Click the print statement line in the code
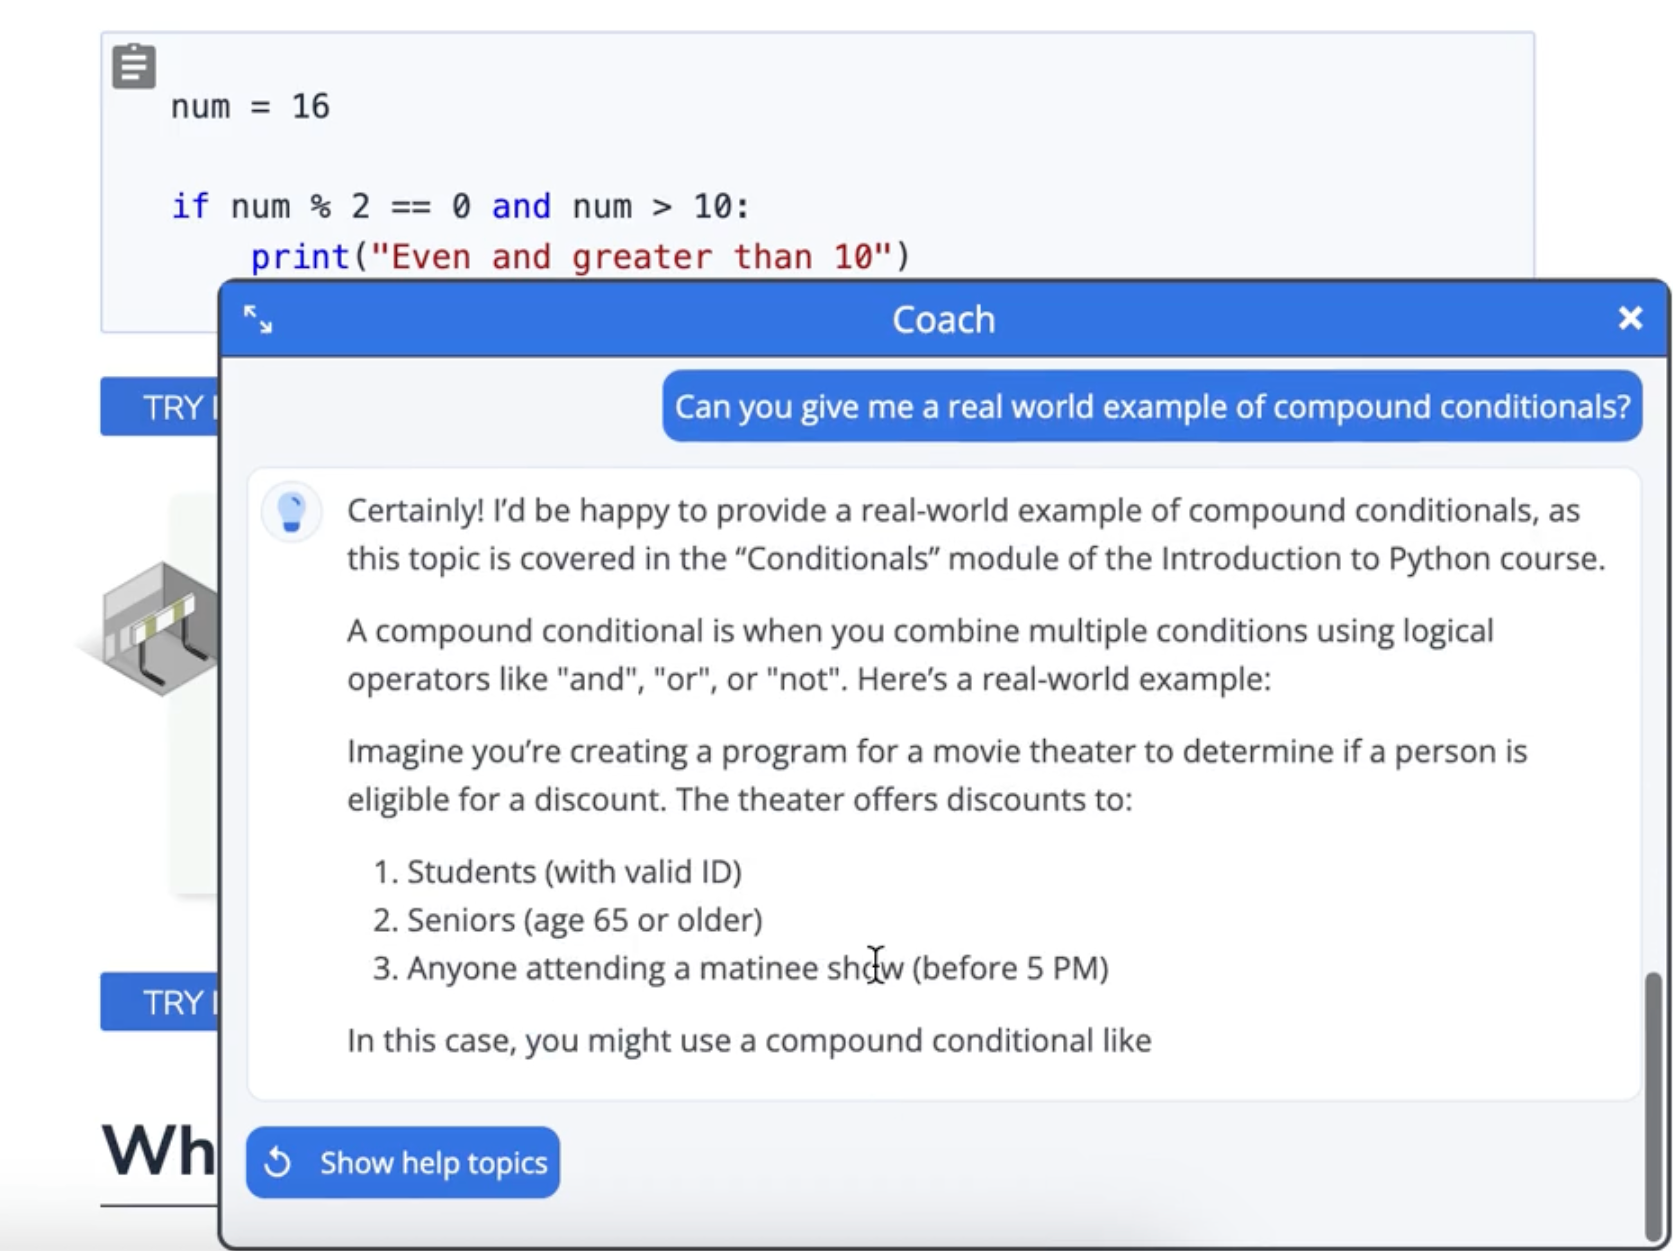Image resolution: width=1673 pixels, height=1251 pixels. coord(580,257)
